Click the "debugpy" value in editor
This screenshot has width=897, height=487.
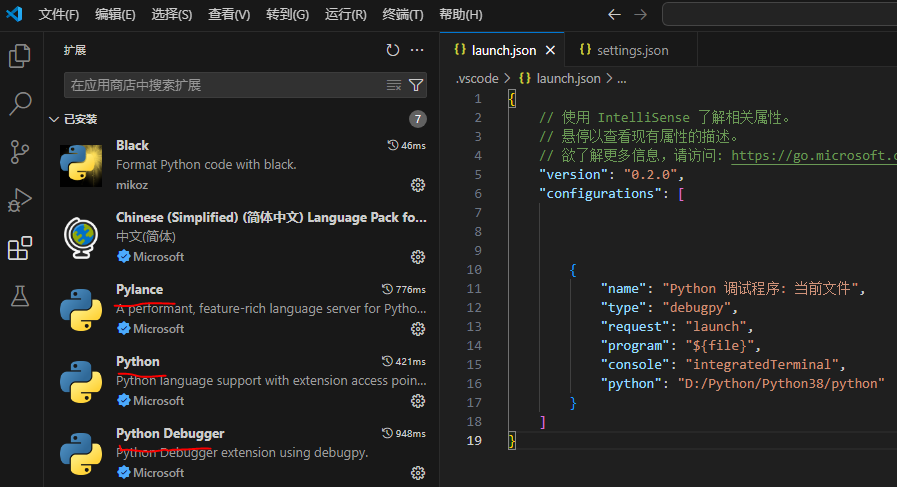697,307
